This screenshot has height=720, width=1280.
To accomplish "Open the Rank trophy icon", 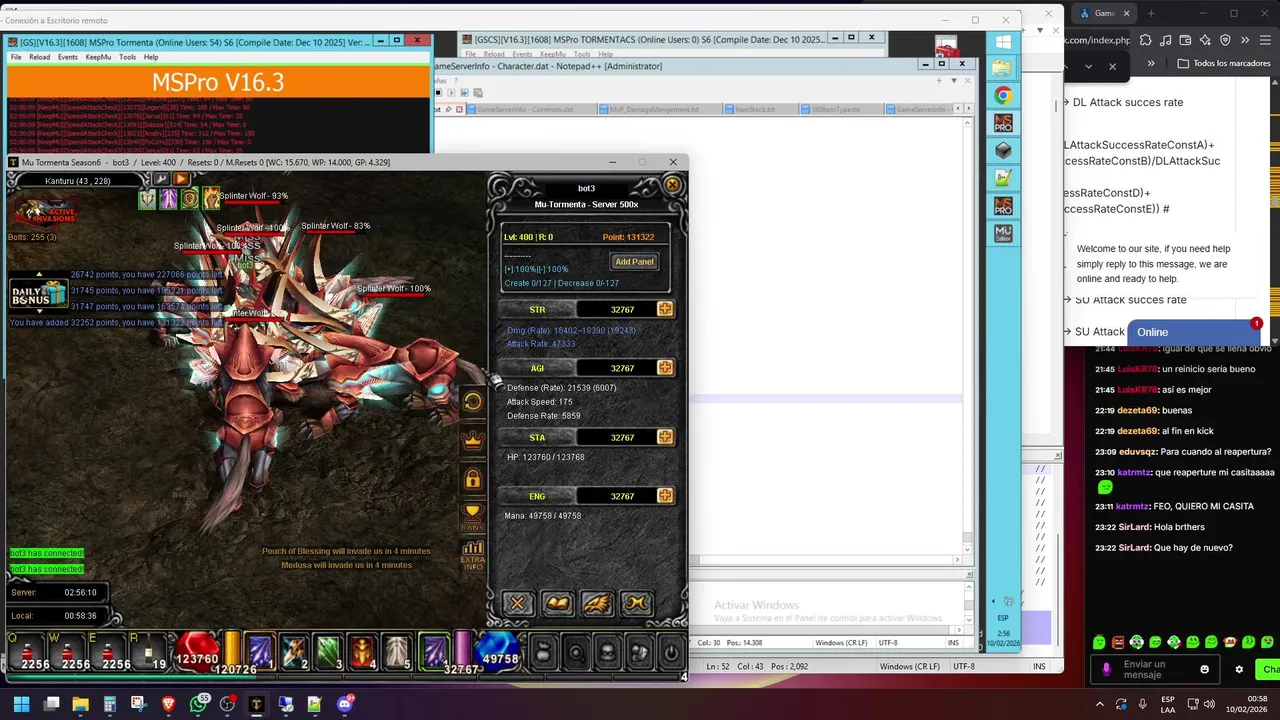I will [473, 516].
